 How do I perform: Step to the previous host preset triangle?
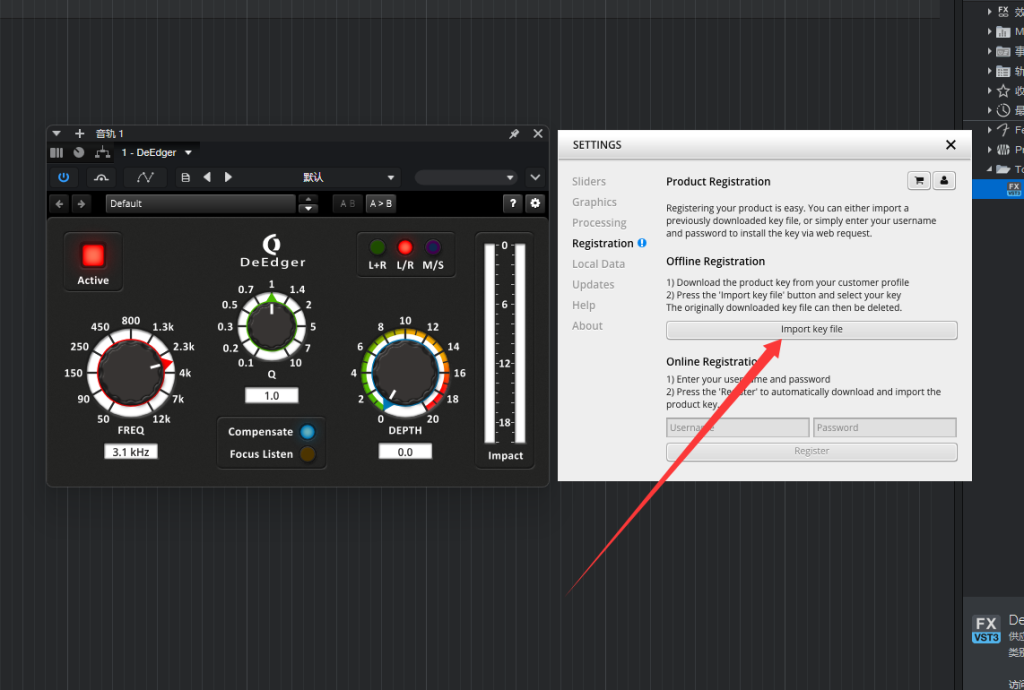pos(207,177)
